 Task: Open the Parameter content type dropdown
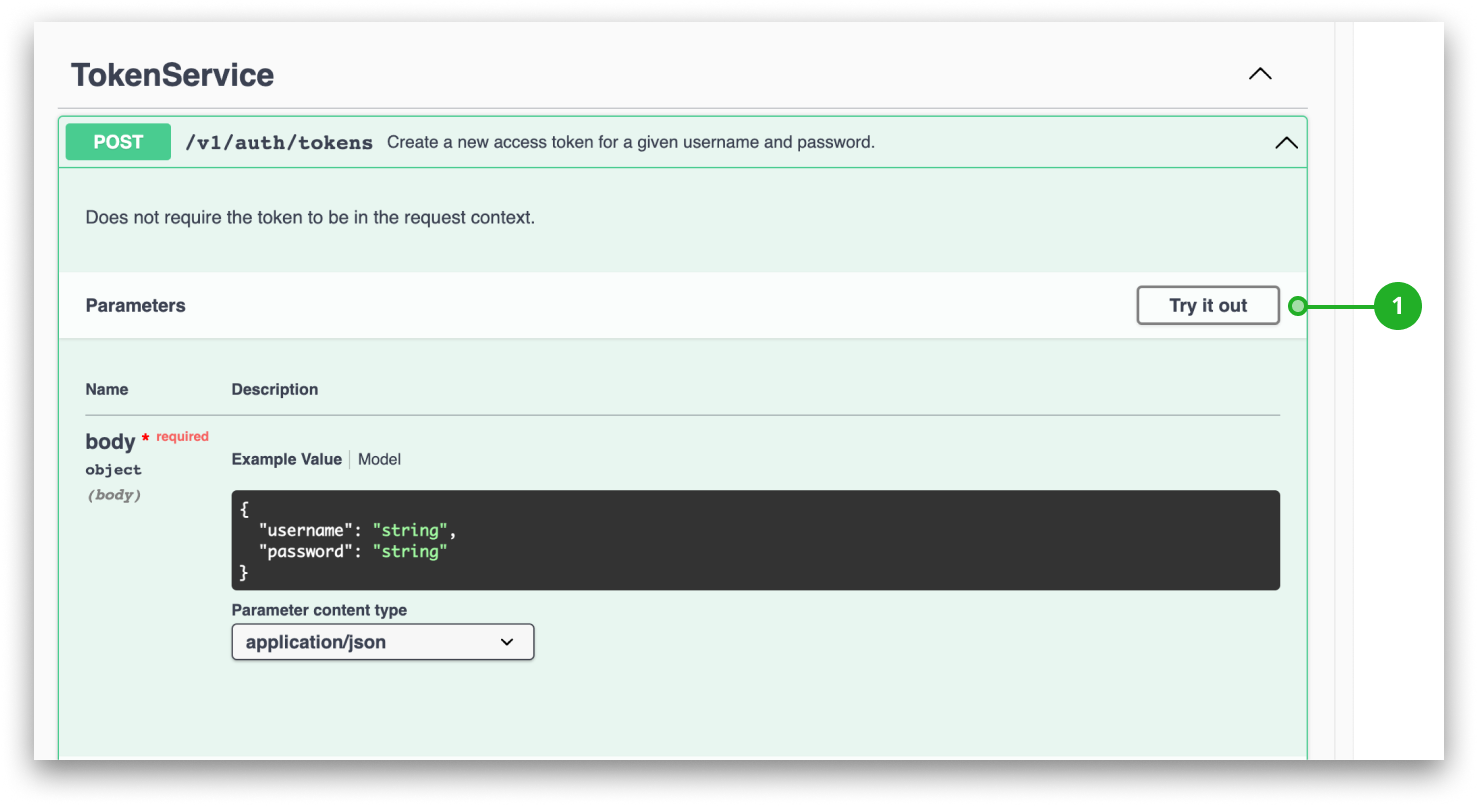[x=382, y=641]
